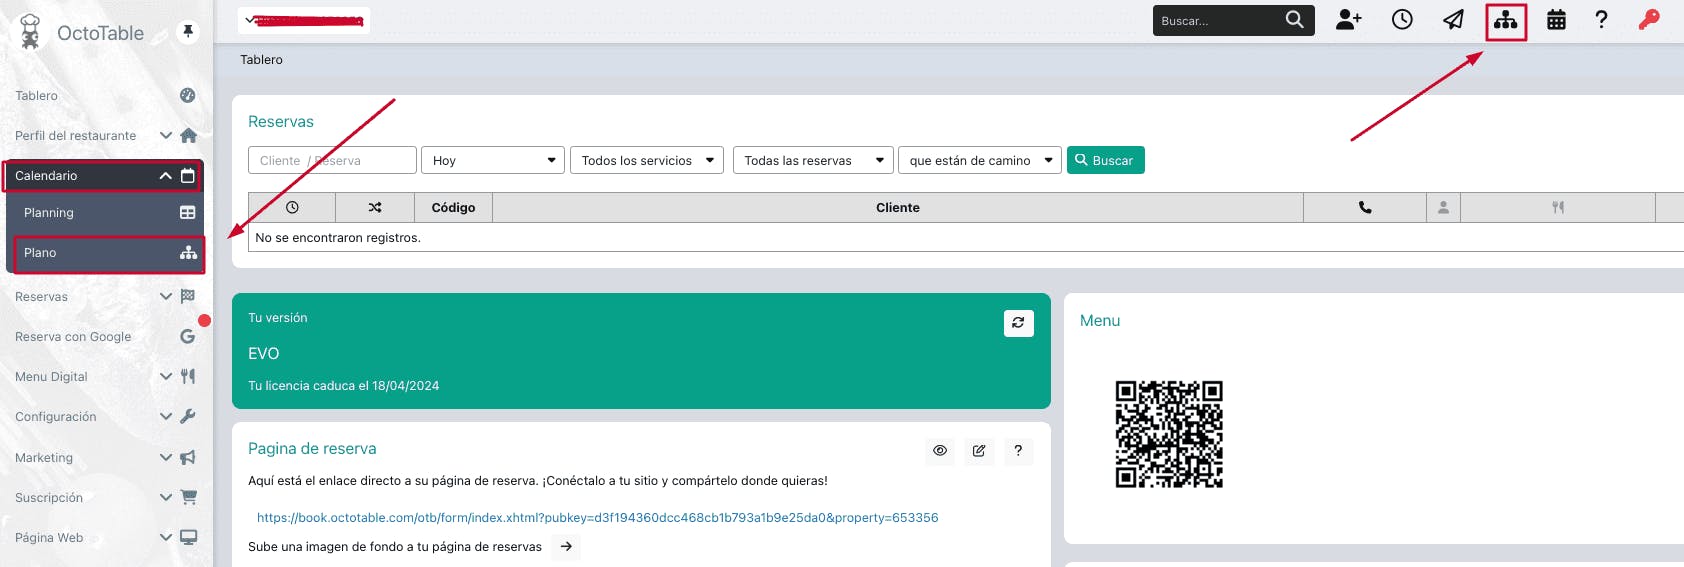Screen dimensions: 1684x567
Task: Click the top Buscar search field
Action: click(1218, 20)
